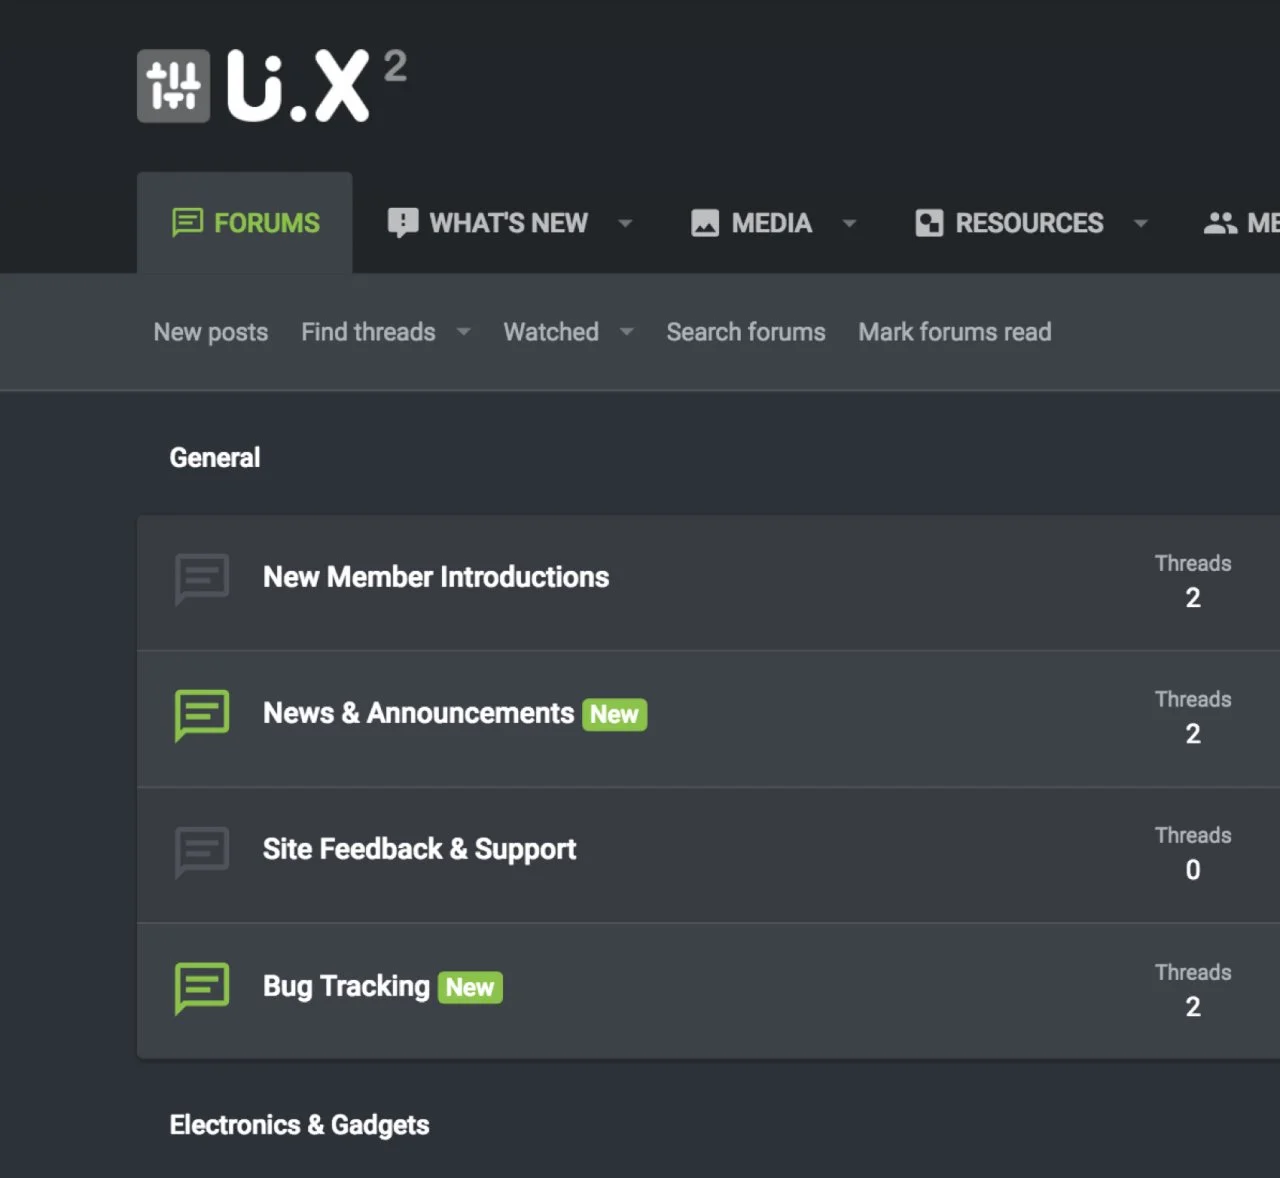
Task: Click the What's New alert icon
Action: tap(402, 222)
